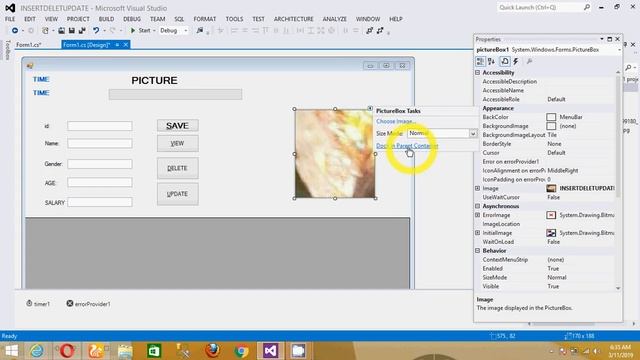This screenshot has width=640, height=360.
Task: Click the Open File toolbar icon
Action: click(x=61, y=30)
